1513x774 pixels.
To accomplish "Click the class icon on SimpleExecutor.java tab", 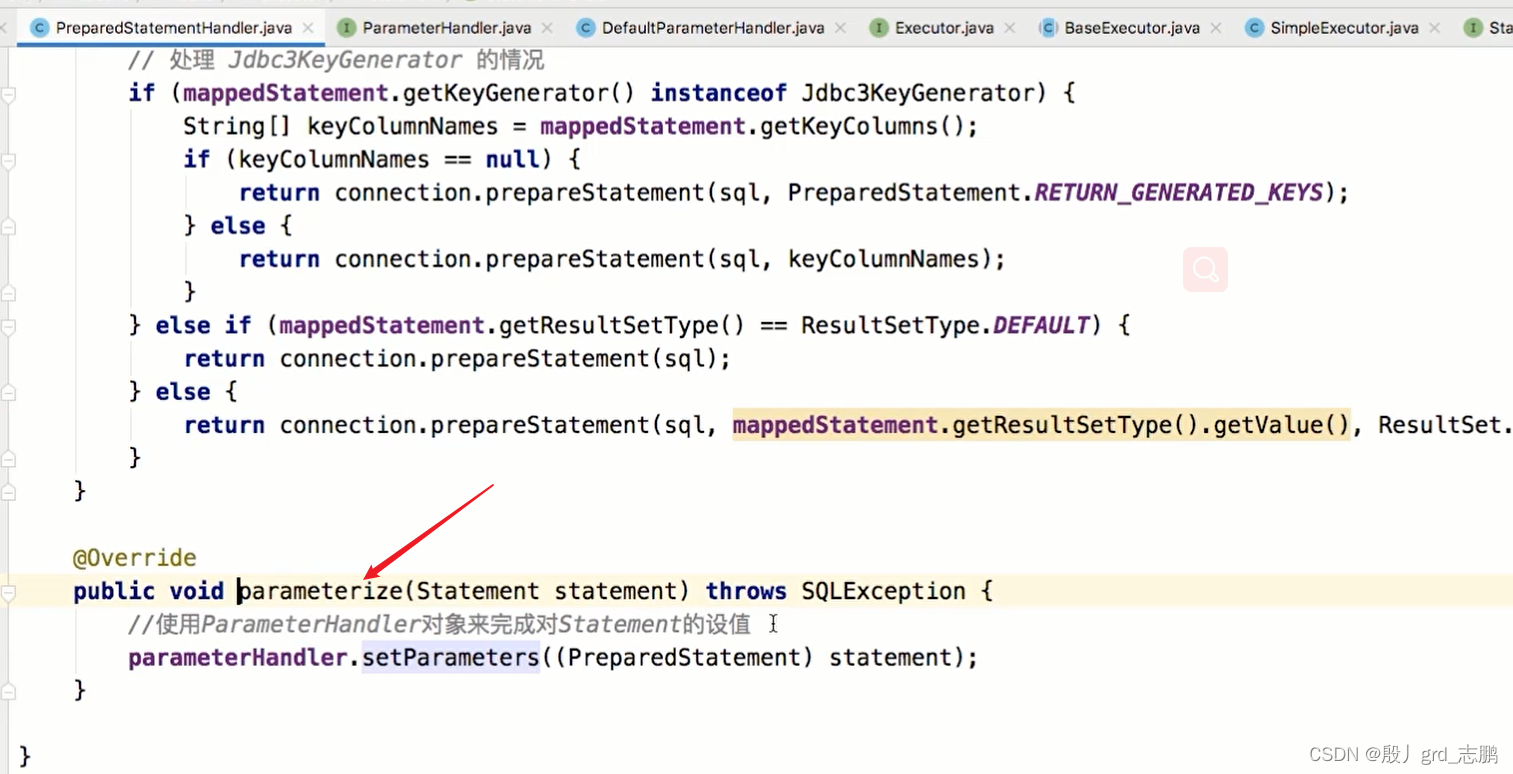I will (x=1254, y=28).
